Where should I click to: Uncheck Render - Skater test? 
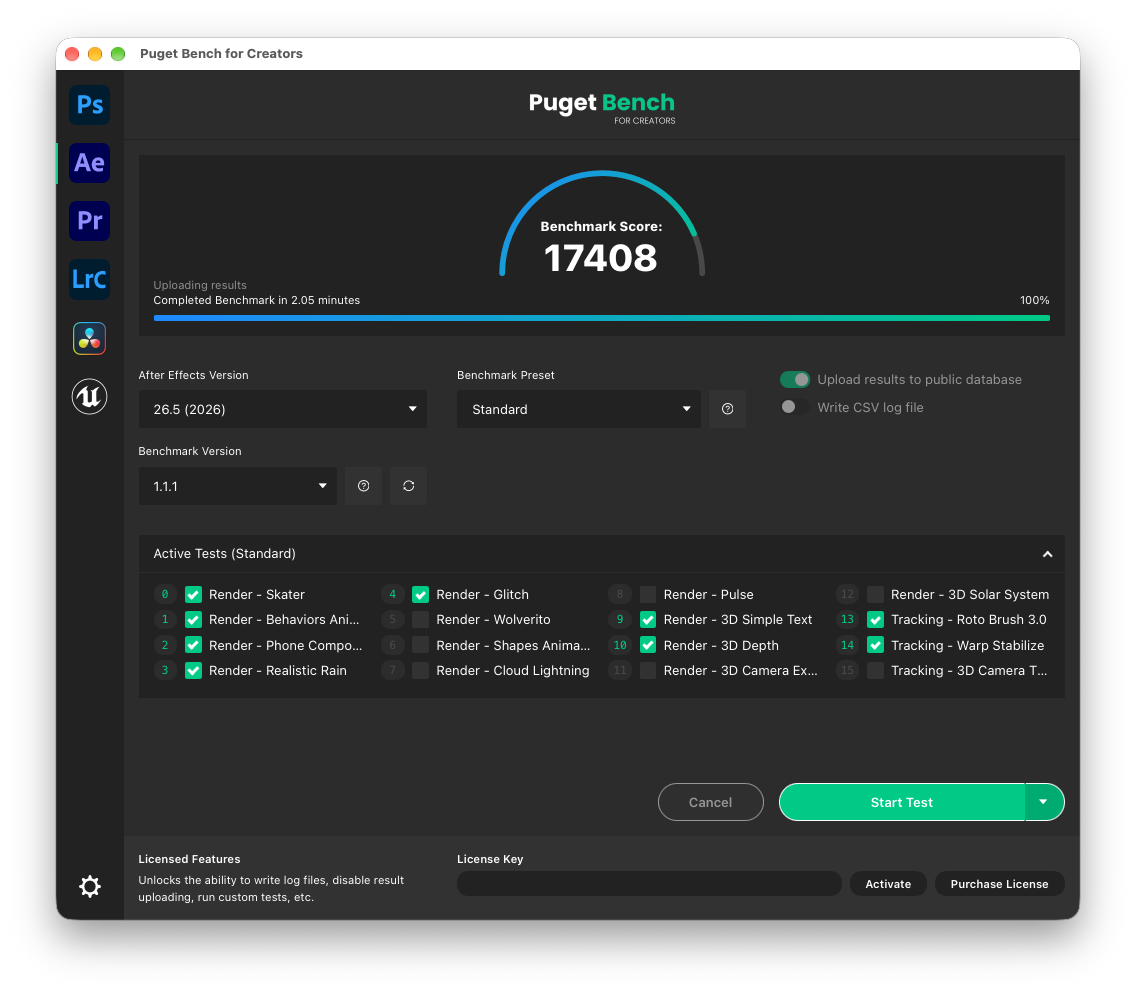193,595
